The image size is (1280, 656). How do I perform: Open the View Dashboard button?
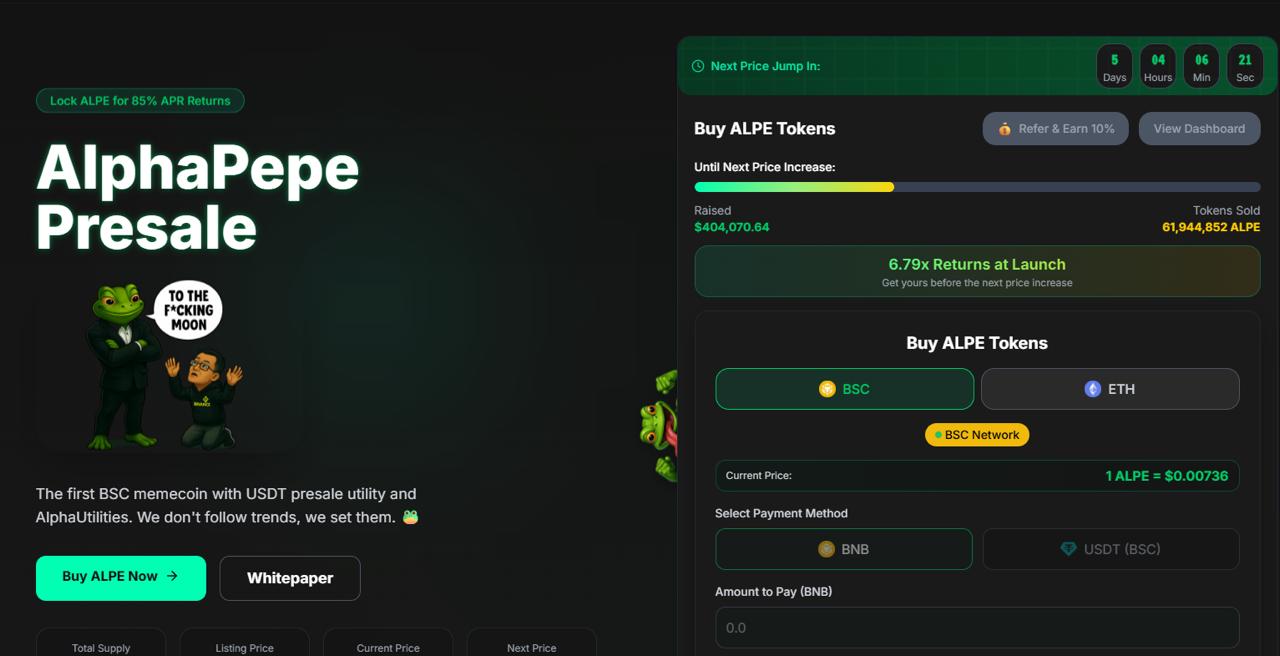(1199, 128)
